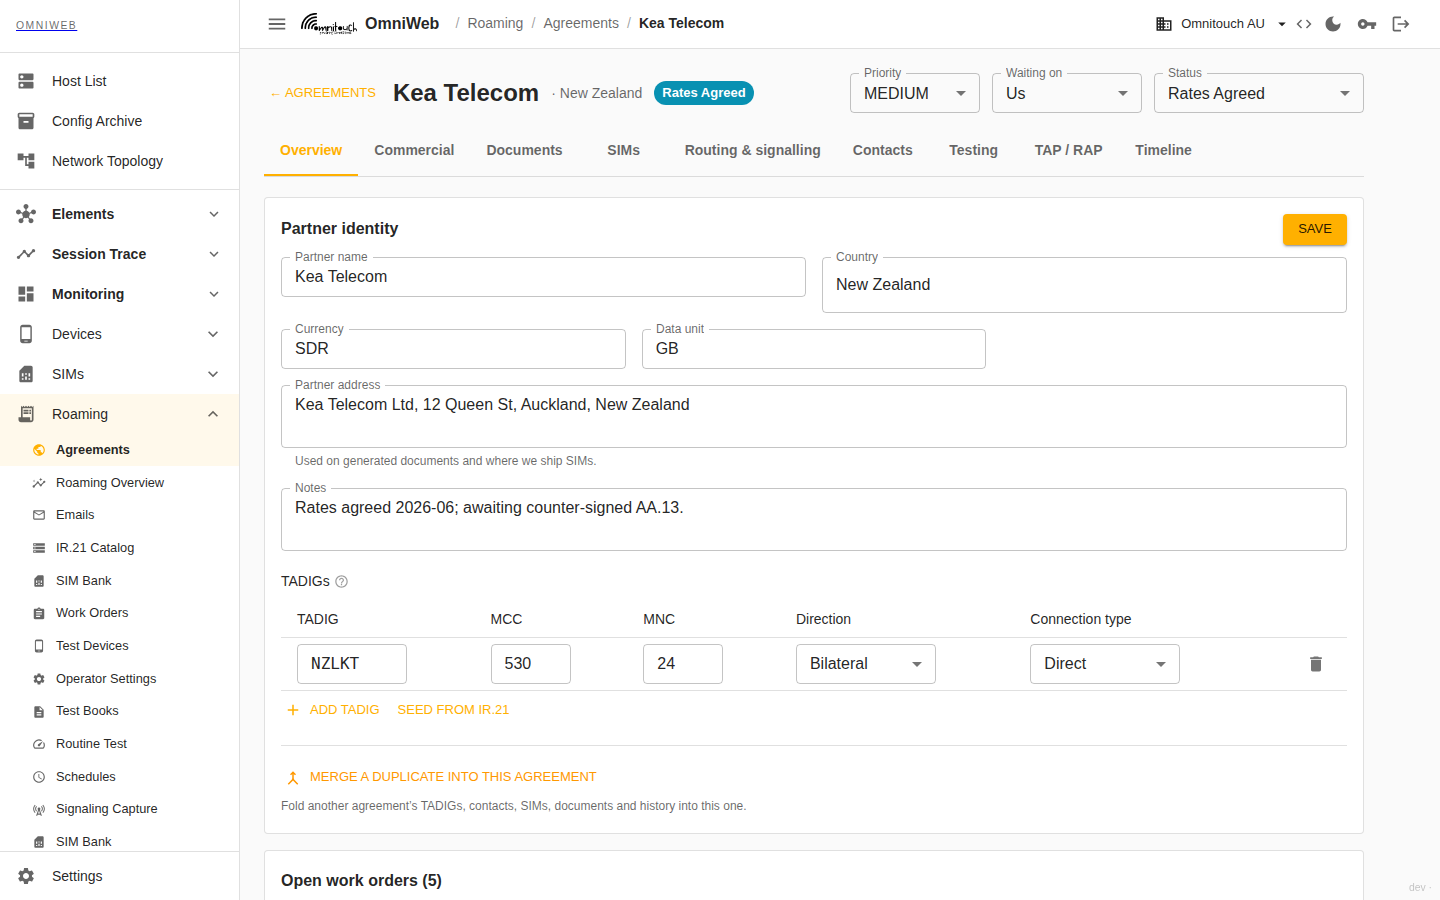Click the key icon in header

coord(1367,24)
